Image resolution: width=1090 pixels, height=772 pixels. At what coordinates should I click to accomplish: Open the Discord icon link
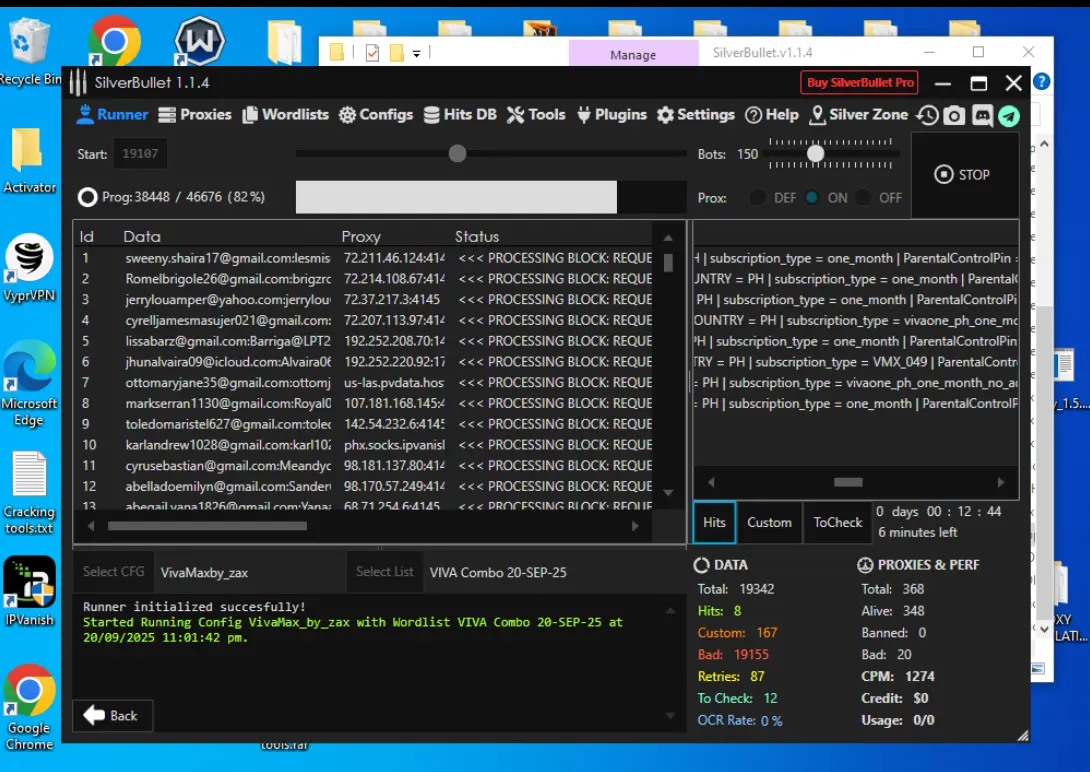point(982,115)
